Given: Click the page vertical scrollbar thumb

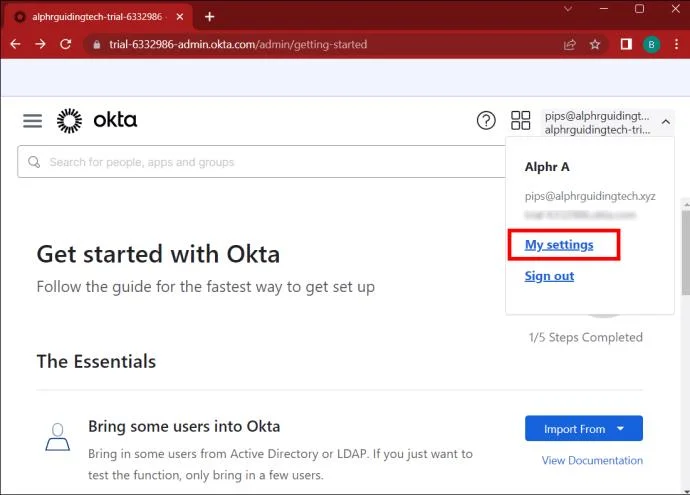Looking at the screenshot, I should tap(686, 252).
